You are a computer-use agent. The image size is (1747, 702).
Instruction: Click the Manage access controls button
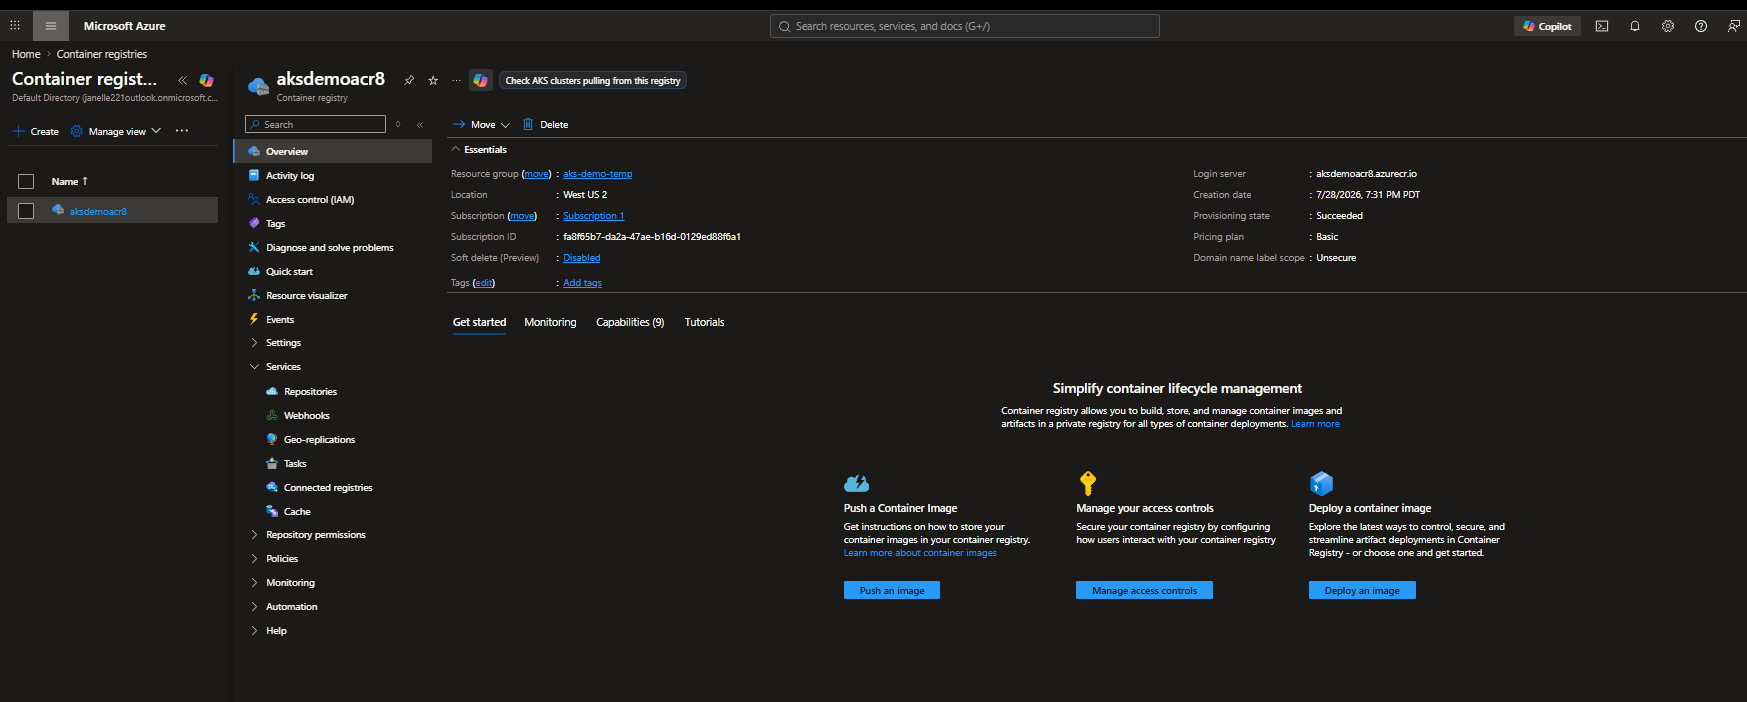click(x=1144, y=590)
